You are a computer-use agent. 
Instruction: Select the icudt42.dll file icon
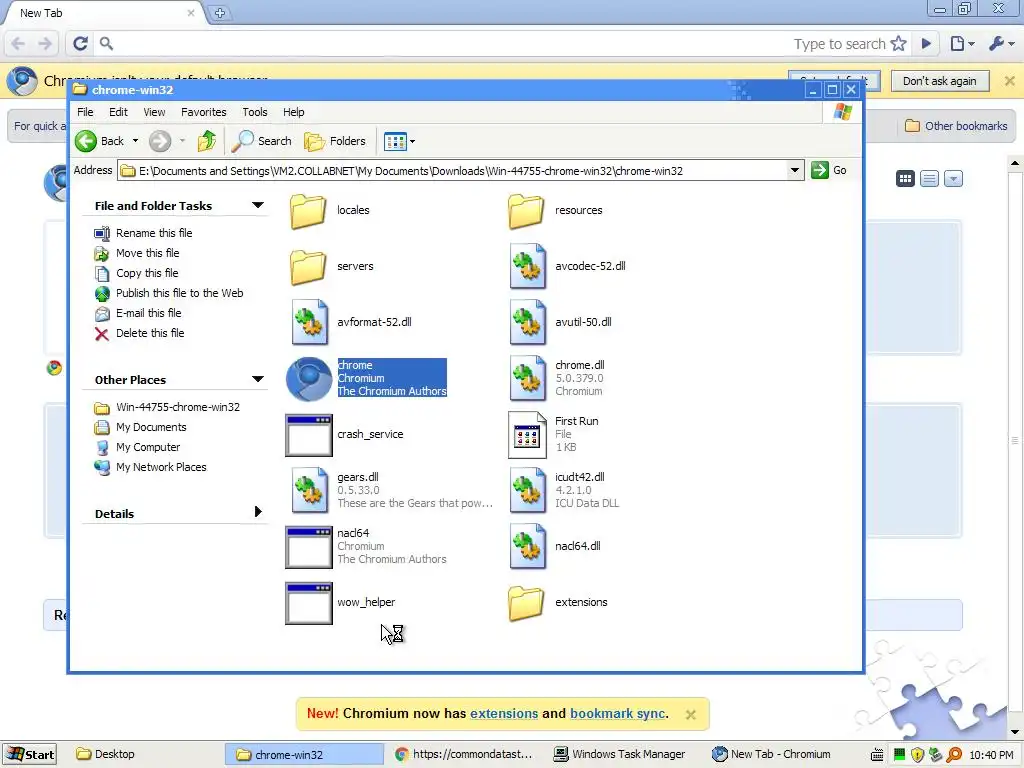tap(528, 490)
